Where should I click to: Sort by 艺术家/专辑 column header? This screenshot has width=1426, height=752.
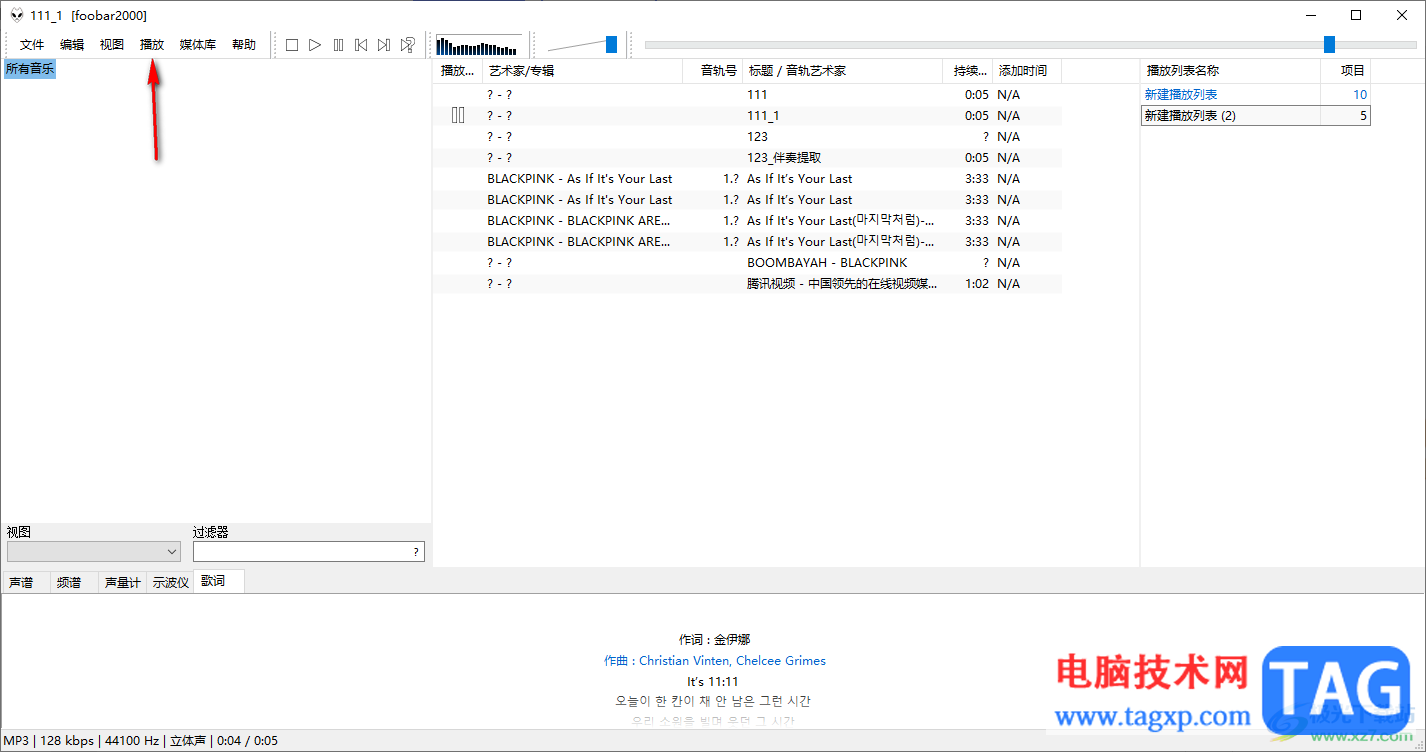point(583,71)
